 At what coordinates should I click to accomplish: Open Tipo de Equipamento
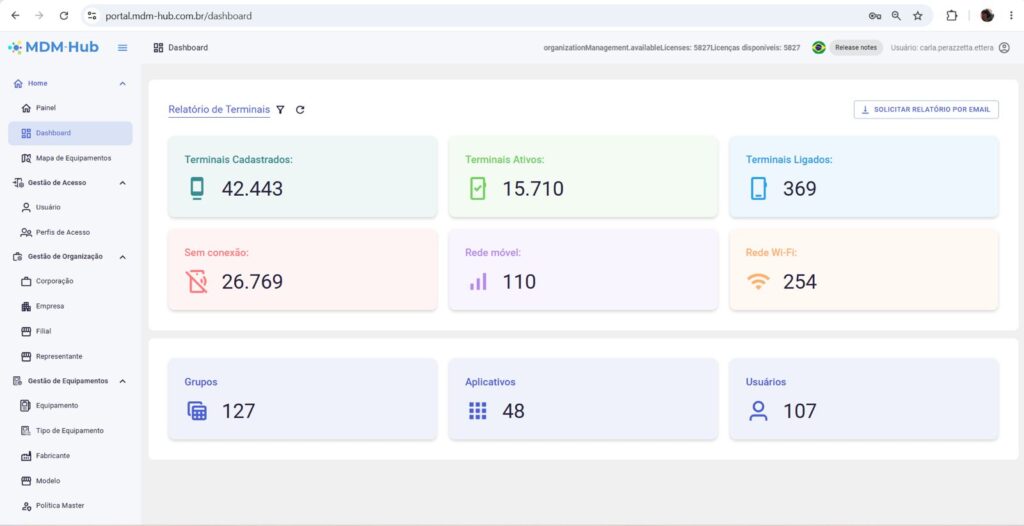coord(71,431)
